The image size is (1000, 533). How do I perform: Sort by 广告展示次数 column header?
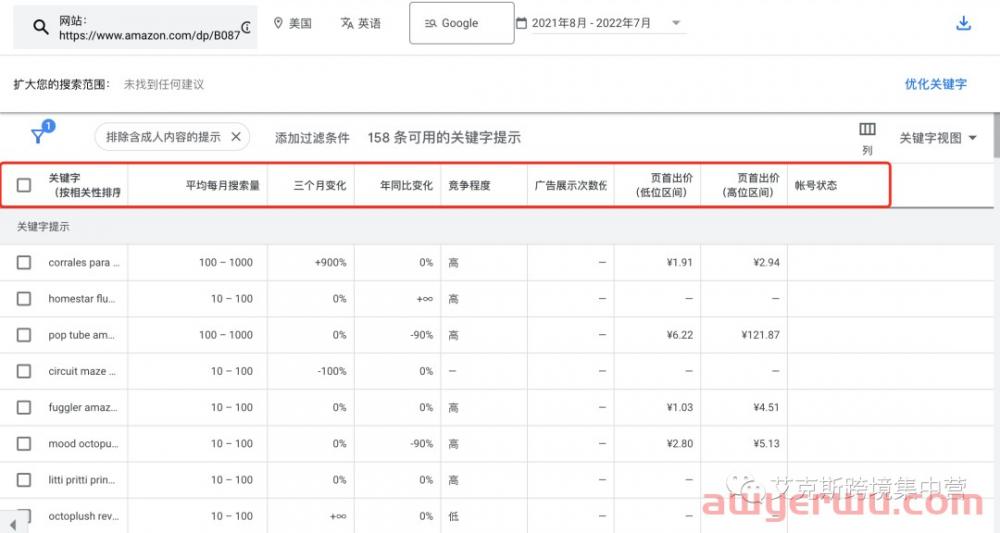click(x=571, y=185)
